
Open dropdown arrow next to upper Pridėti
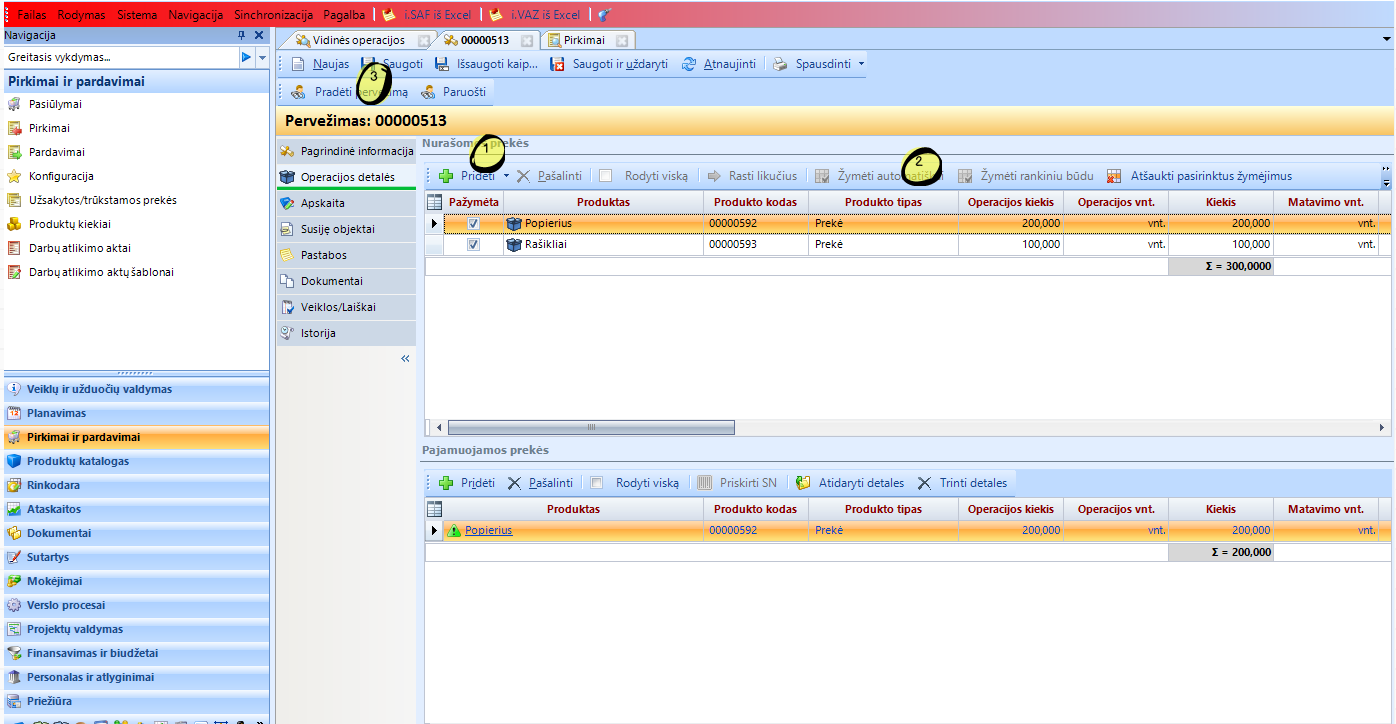(507, 176)
